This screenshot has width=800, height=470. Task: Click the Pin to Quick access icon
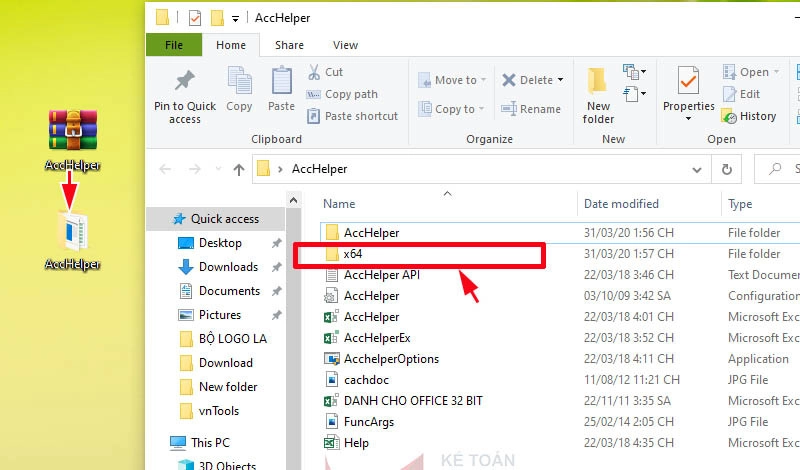point(185,82)
